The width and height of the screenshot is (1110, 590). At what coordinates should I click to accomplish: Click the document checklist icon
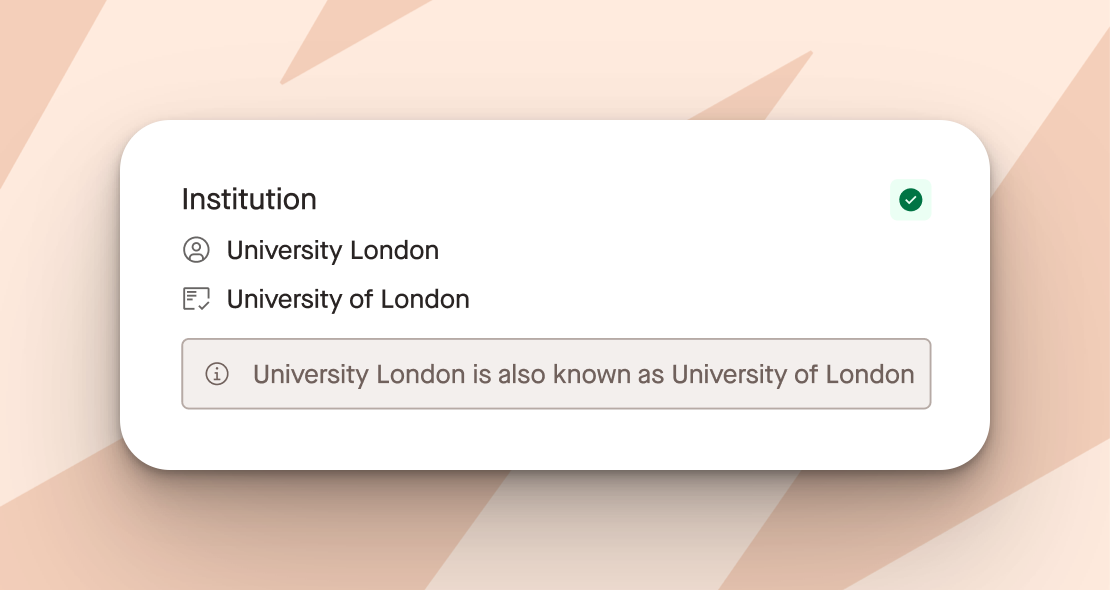[196, 299]
